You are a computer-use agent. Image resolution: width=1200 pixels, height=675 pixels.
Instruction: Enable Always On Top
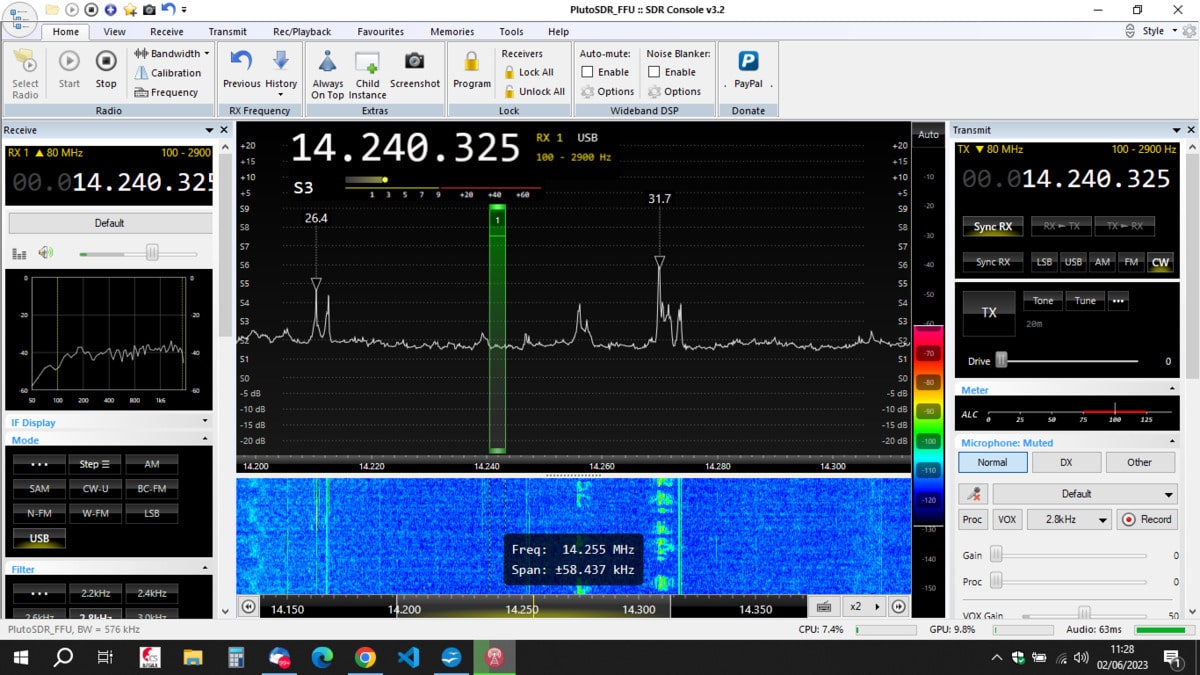click(327, 70)
